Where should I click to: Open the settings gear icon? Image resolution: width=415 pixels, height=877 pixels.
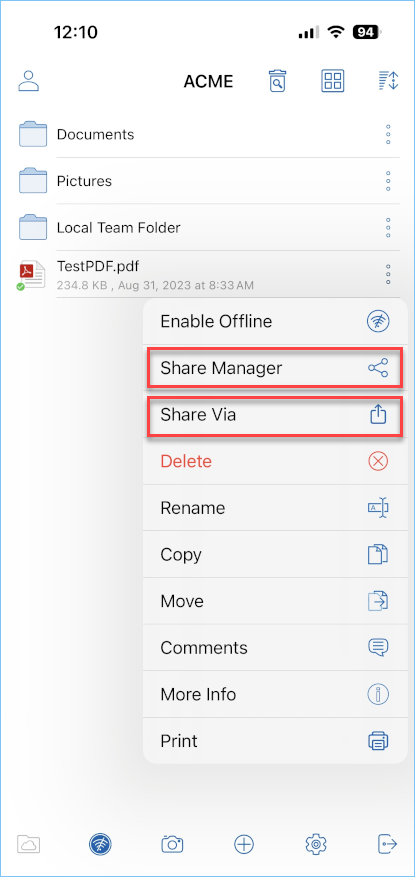pyautogui.click(x=316, y=843)
